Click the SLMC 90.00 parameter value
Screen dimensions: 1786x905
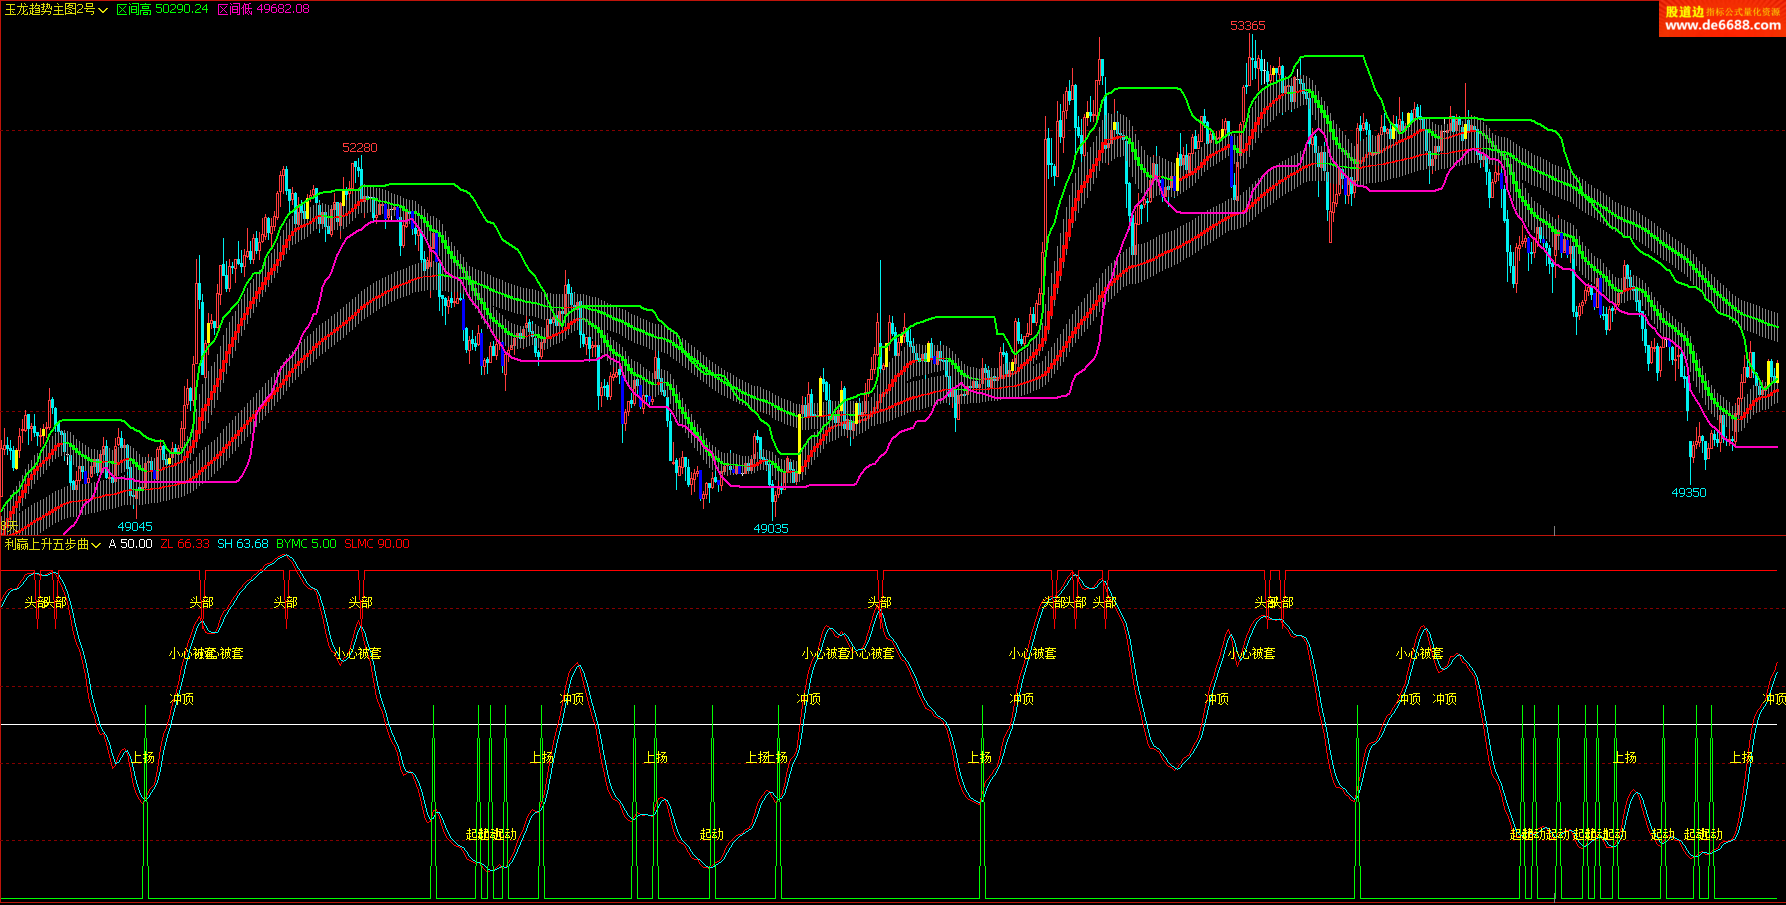377,544
